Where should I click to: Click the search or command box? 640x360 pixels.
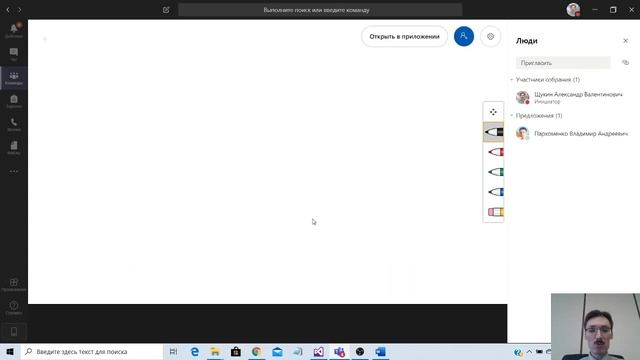pyautogui.click(x=320, y=10)
